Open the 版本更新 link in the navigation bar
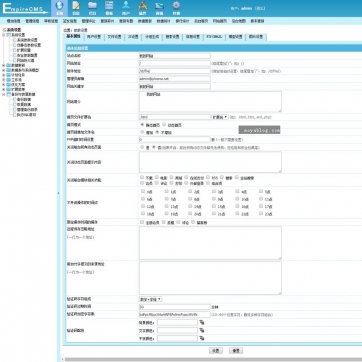362x362 pixels. click(x=257, y=21)
